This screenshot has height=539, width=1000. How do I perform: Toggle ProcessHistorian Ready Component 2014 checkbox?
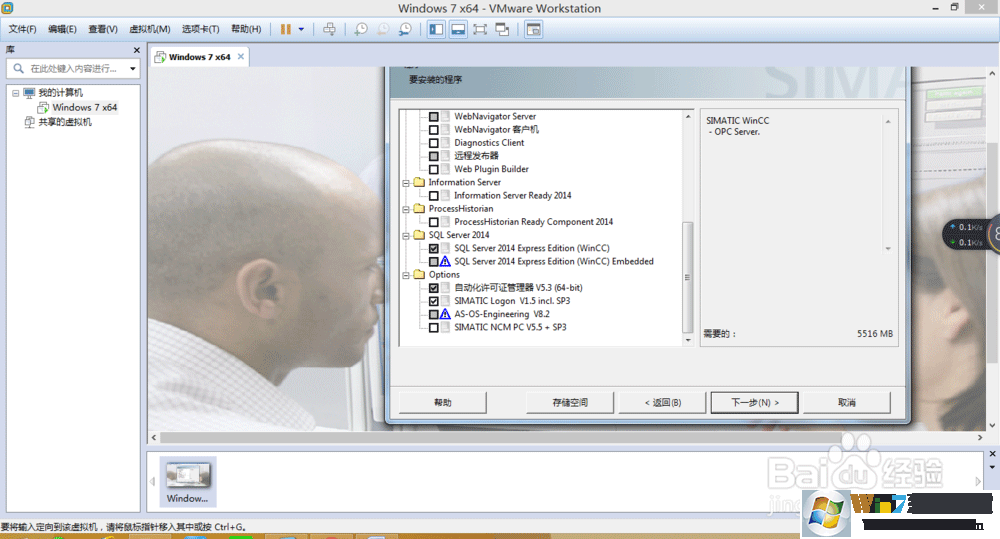tap(434, 222)
